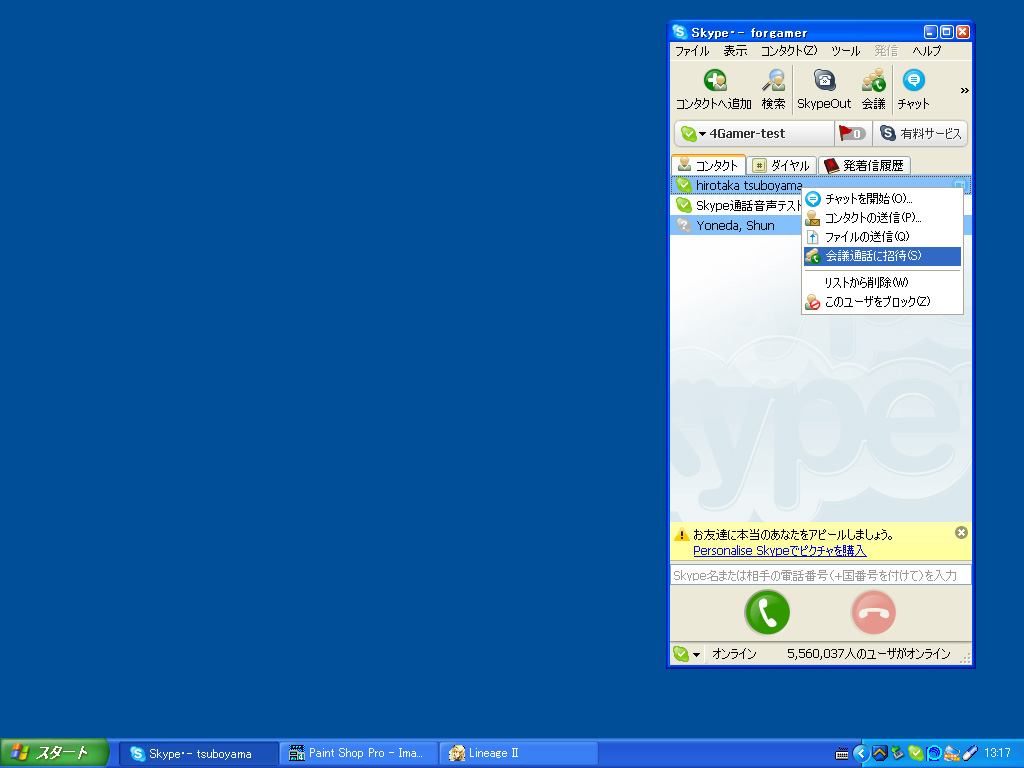Choose コンタクトの送信 from the context menu
1024x768 pixels.
point(882,217)
